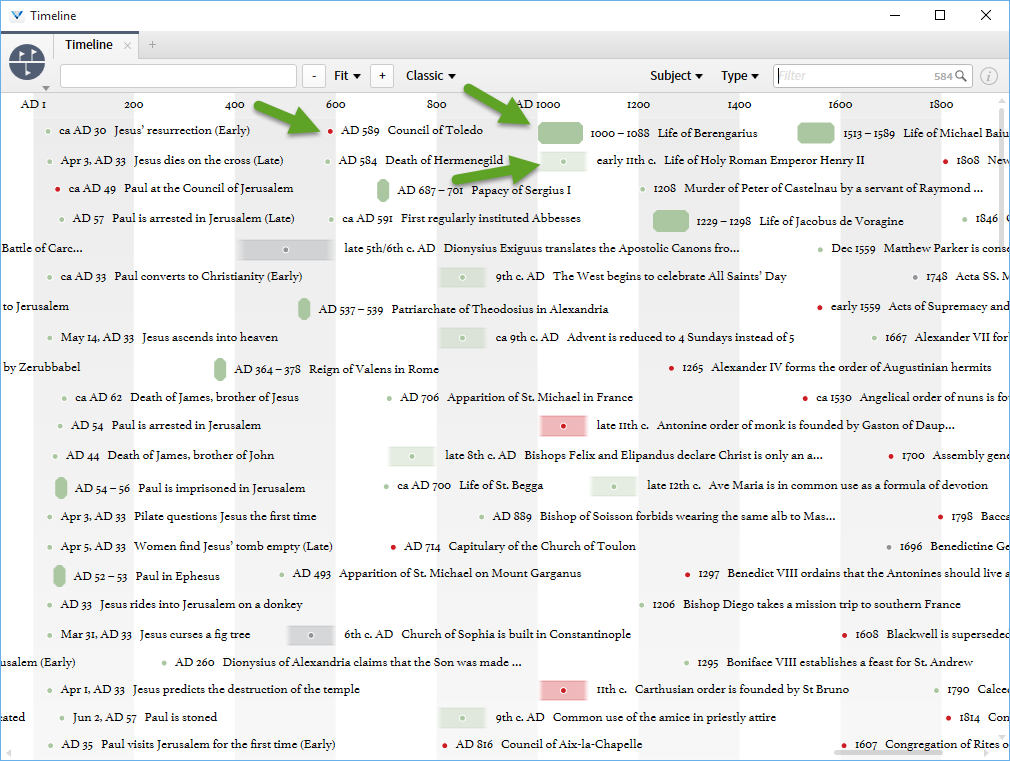Select the All Saints' Day span marker
This screenshot has width=1010, height=761.
coord(462,278)
